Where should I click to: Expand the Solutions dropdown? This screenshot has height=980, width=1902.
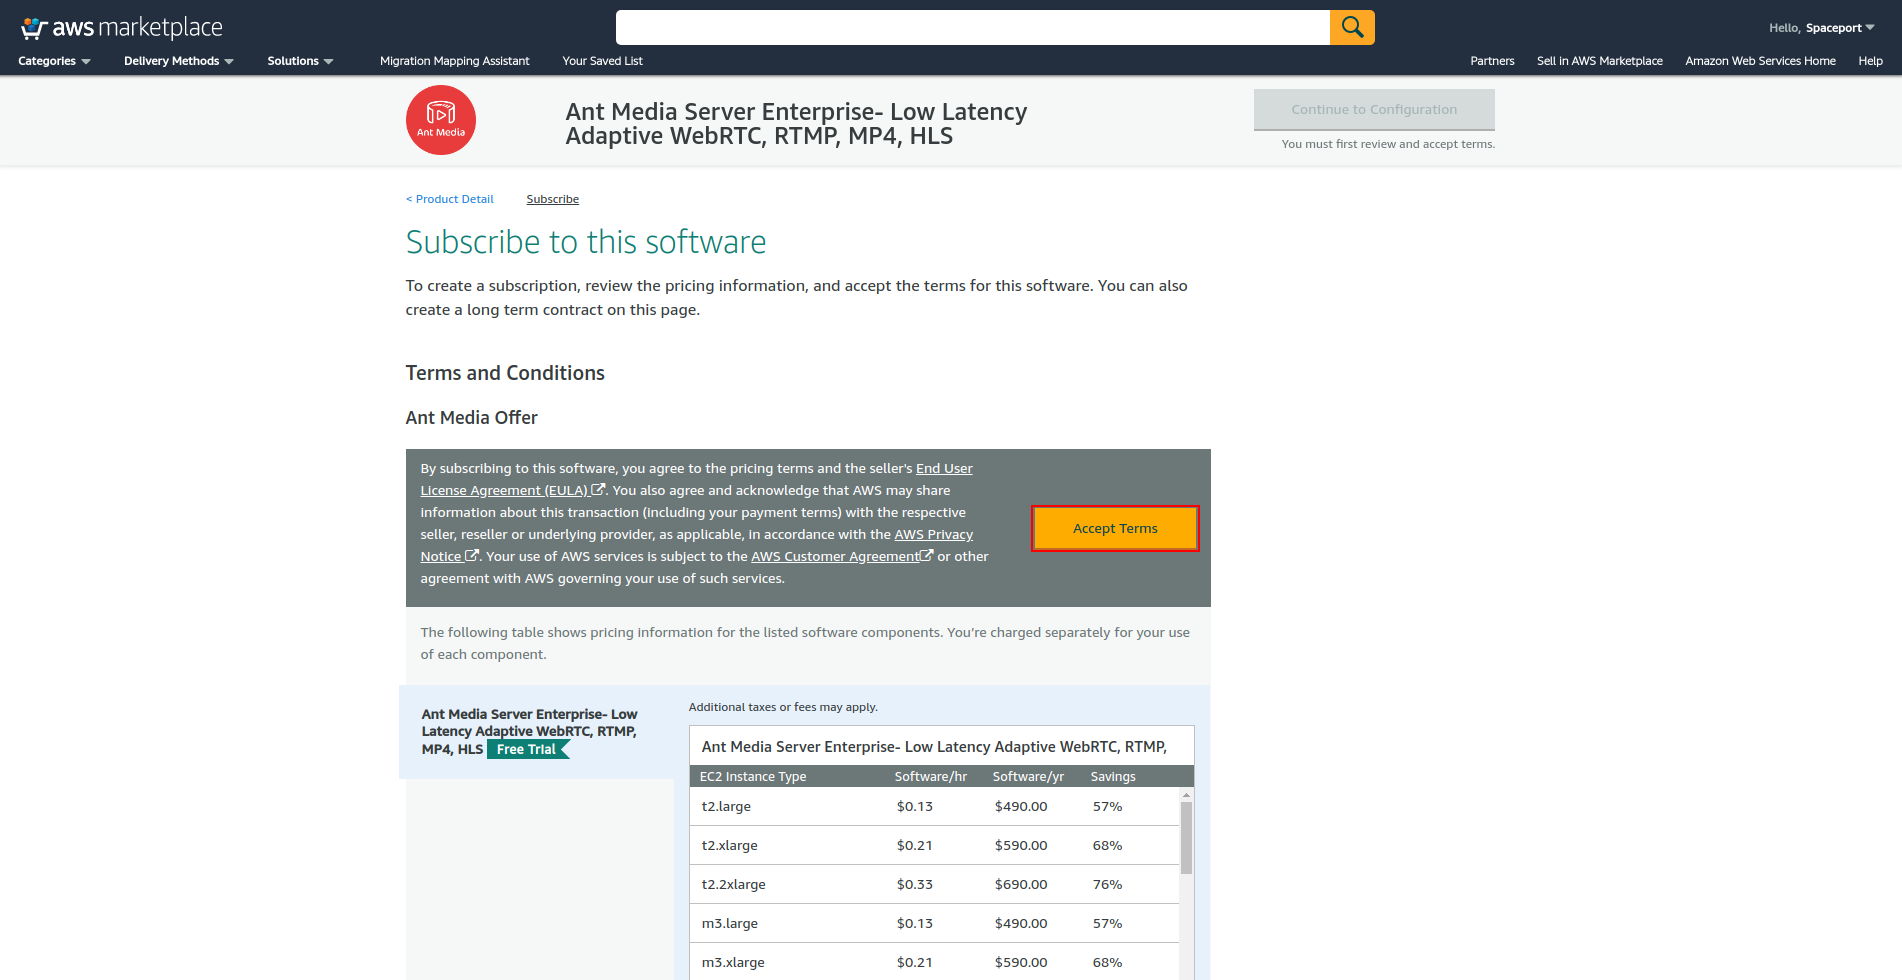pos(300,61)
